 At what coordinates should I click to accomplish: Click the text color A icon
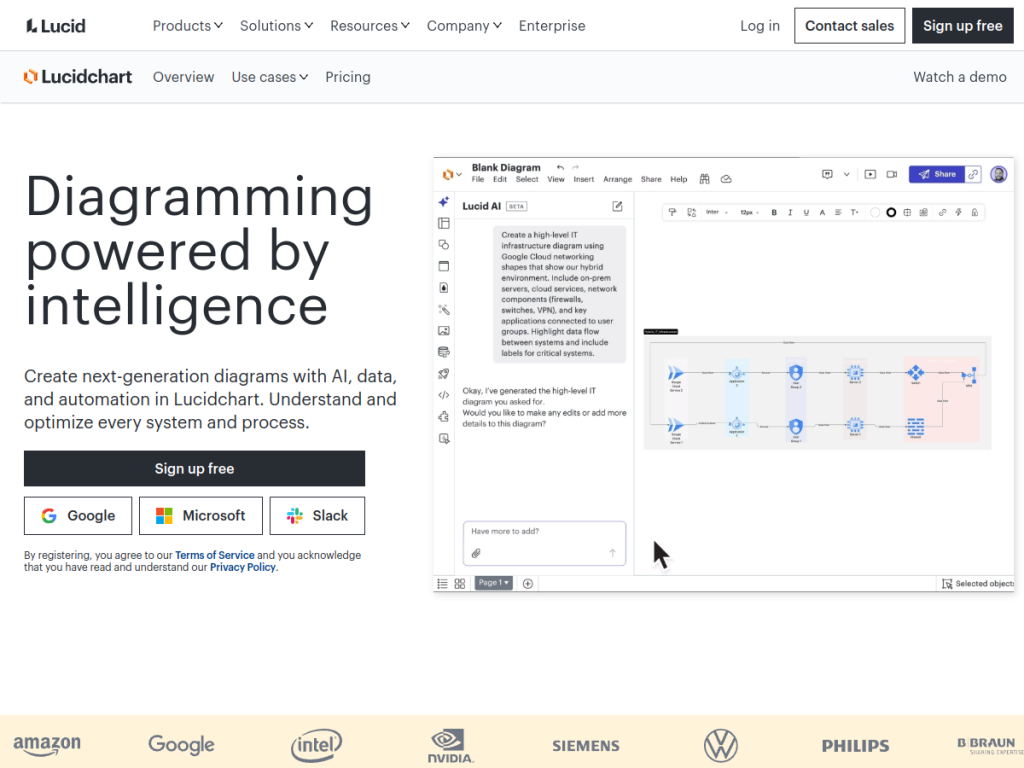[822, 212]
